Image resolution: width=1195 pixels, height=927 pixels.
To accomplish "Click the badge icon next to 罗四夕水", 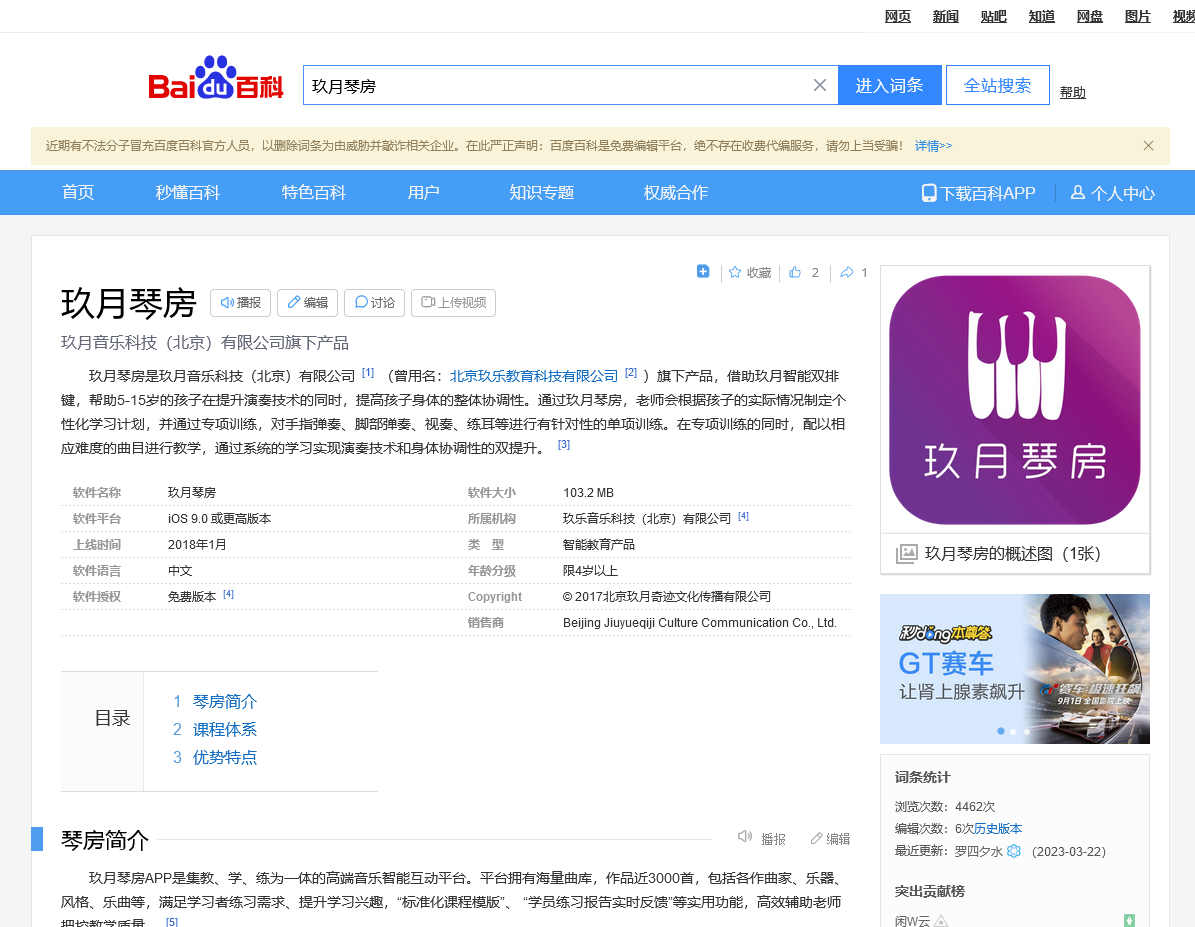I will 1014,851.
